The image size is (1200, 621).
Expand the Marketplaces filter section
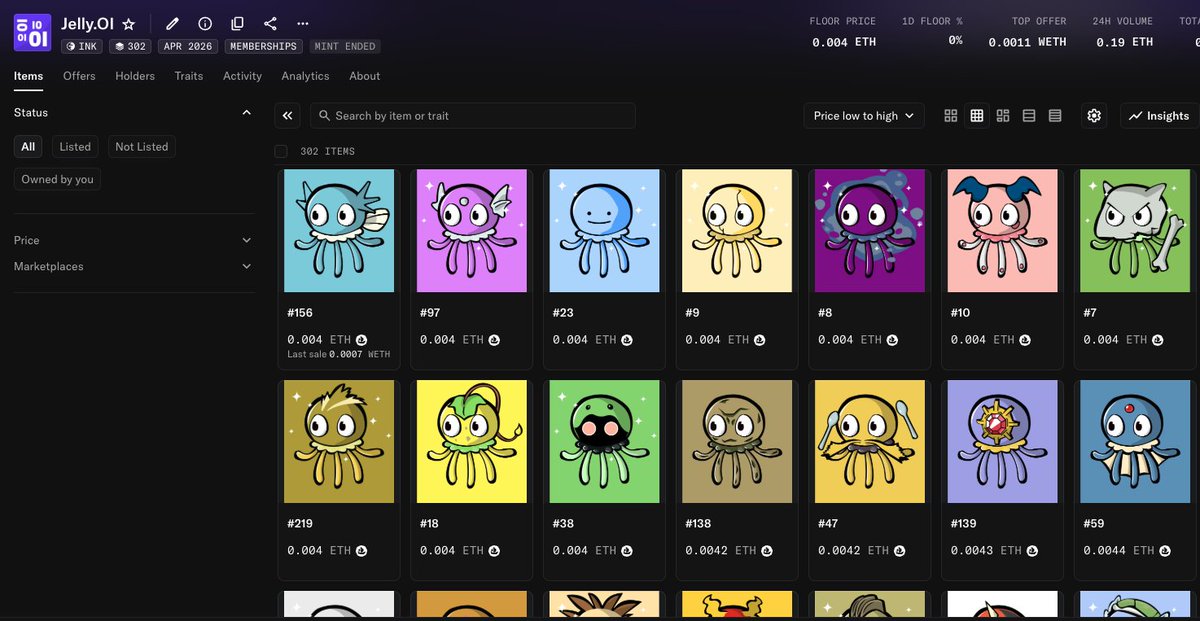(134, 267)
